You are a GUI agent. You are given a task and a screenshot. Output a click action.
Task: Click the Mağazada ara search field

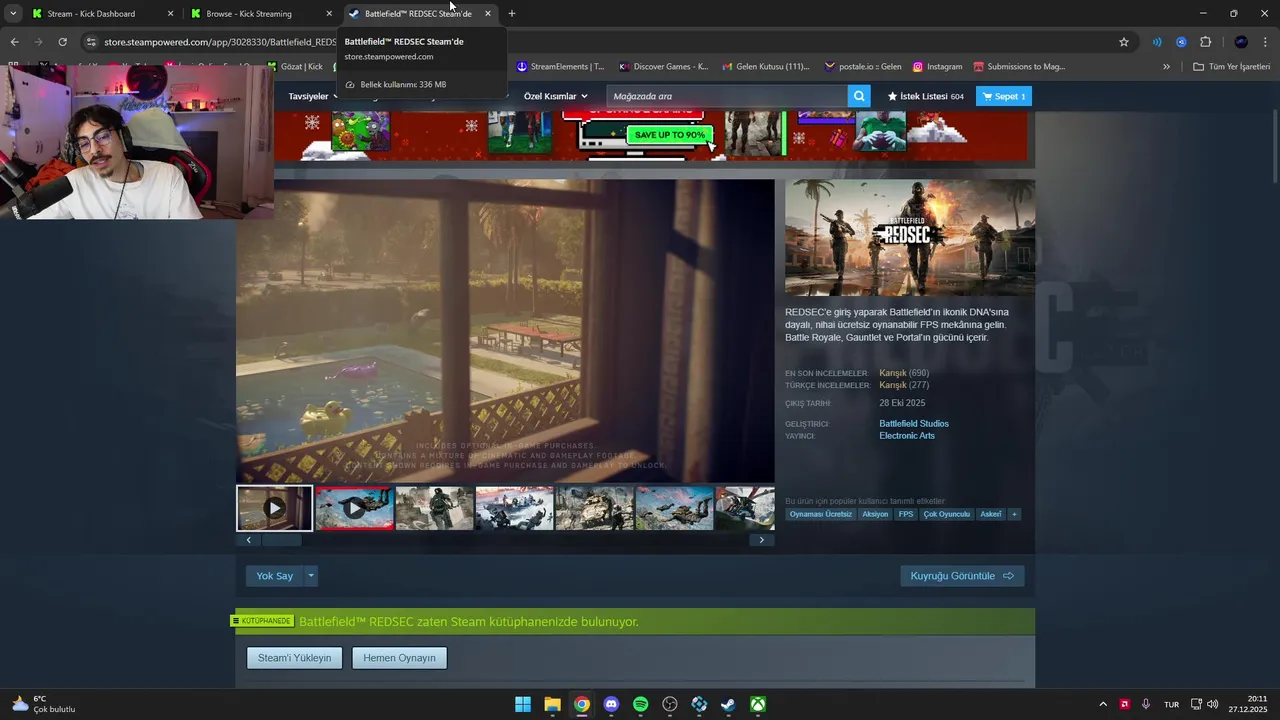tap(727, 96)
